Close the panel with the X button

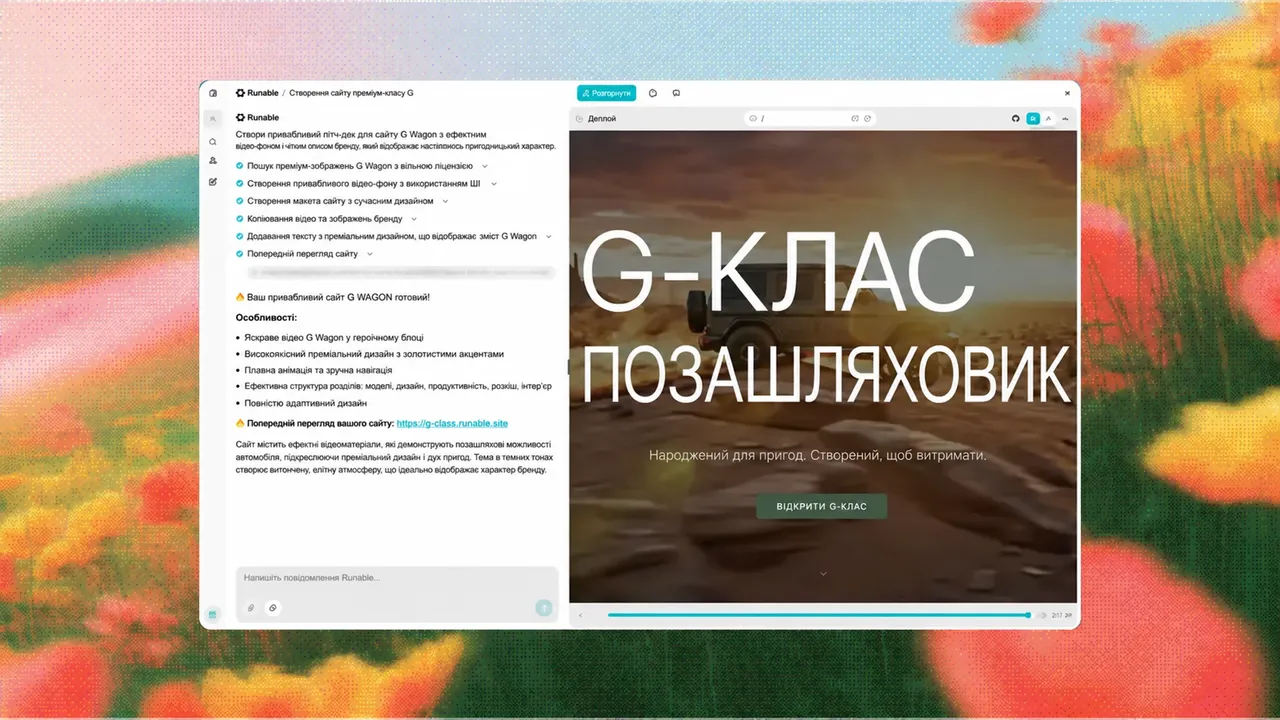1067,93
